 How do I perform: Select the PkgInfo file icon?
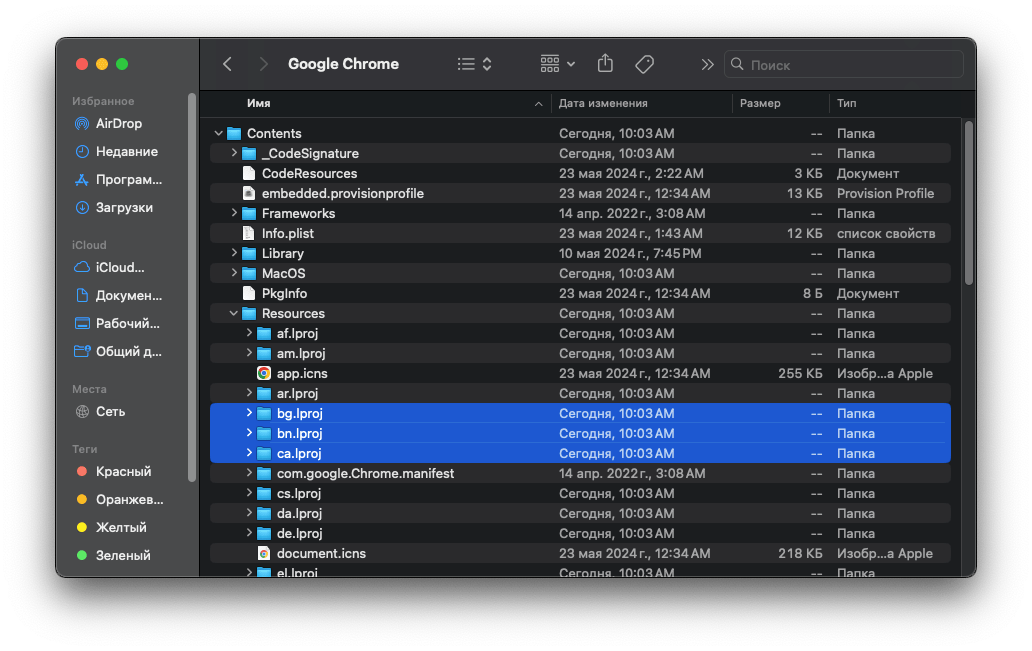[249, 293]
